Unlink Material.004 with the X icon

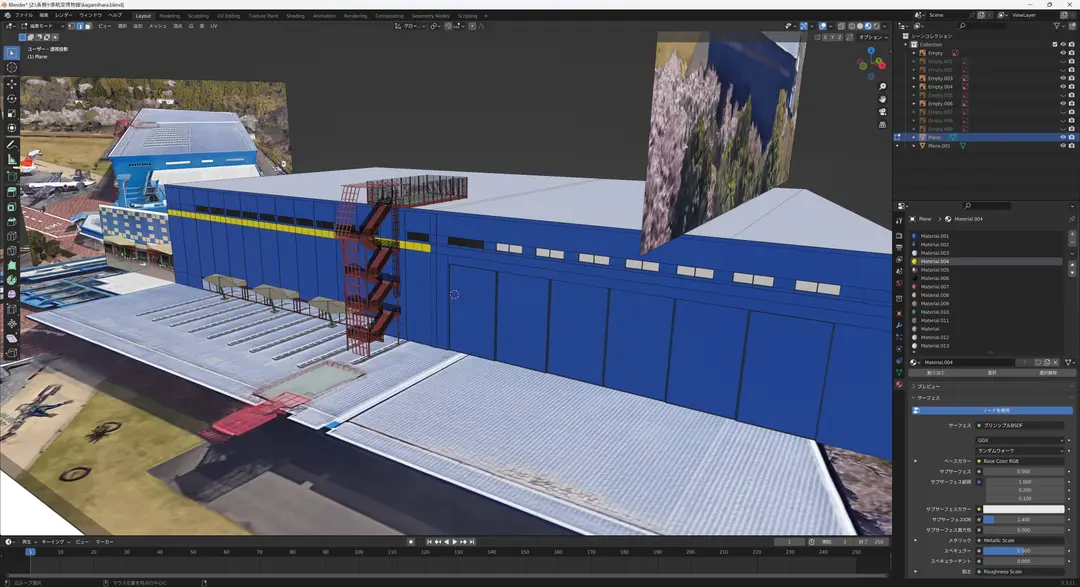pos(1055,362)
